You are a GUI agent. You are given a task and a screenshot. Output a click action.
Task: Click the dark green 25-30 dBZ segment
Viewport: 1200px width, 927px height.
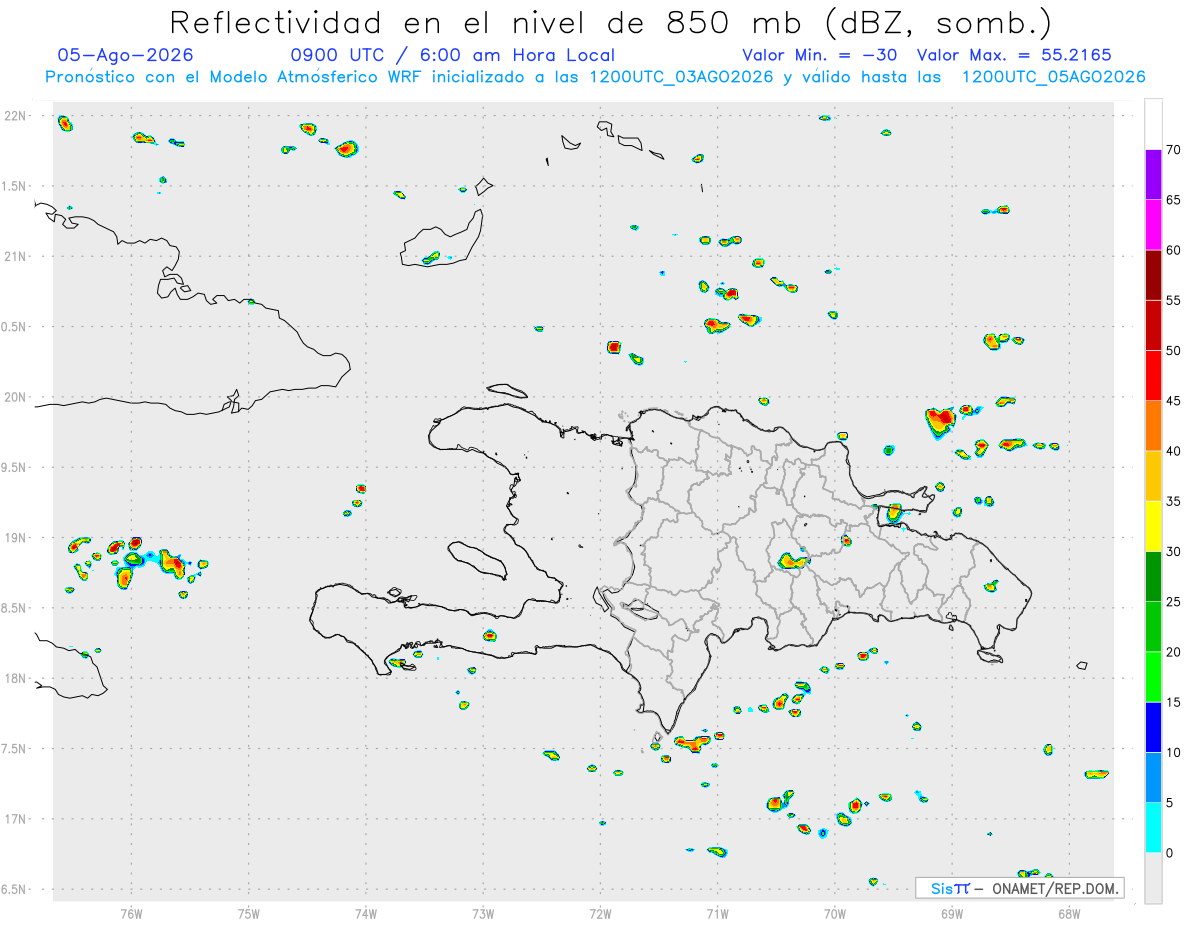click(1153, 577)
